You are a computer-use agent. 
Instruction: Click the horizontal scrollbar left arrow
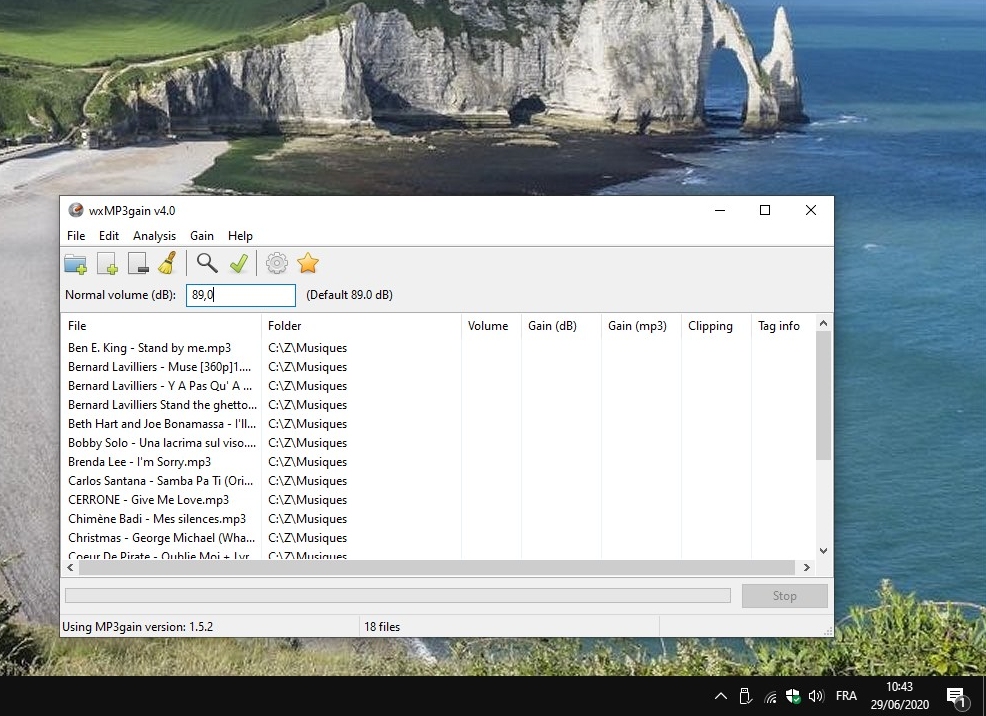click(70, 568)
